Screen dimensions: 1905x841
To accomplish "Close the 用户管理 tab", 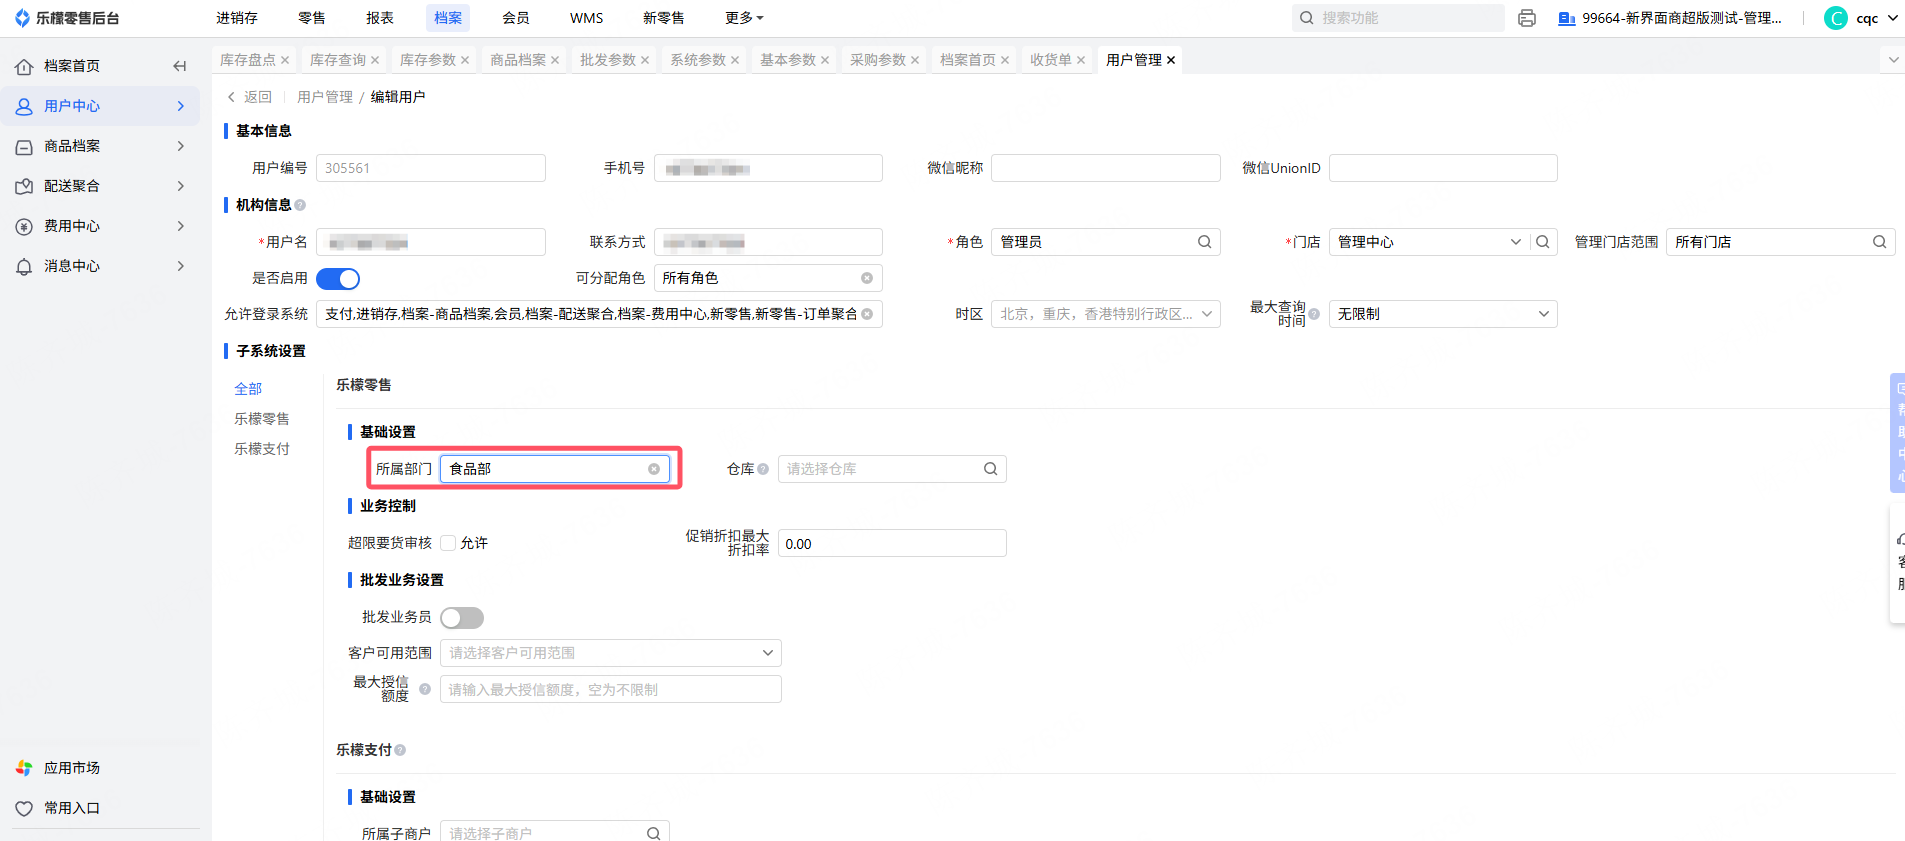I will click(1171, 60).
